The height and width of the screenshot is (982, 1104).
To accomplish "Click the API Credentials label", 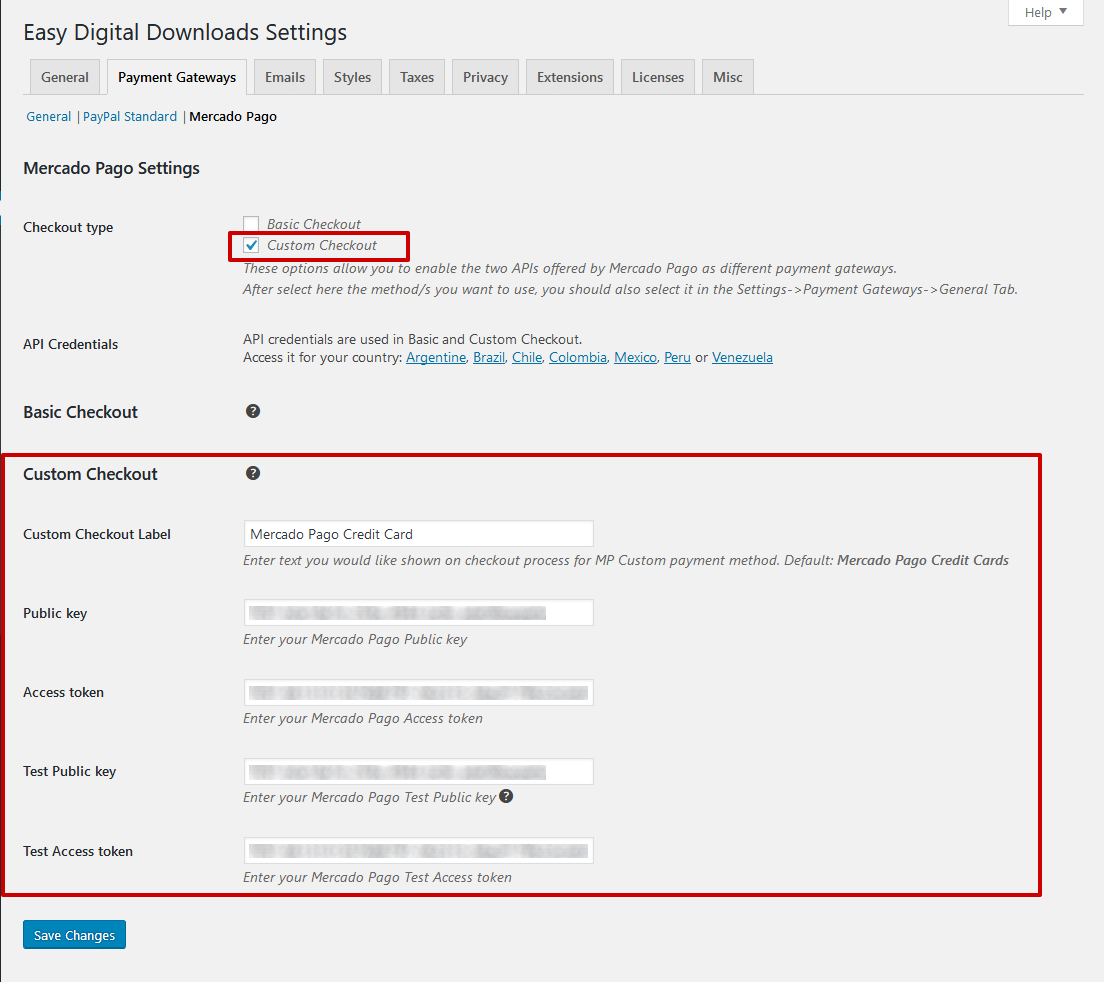I will 70,344.
